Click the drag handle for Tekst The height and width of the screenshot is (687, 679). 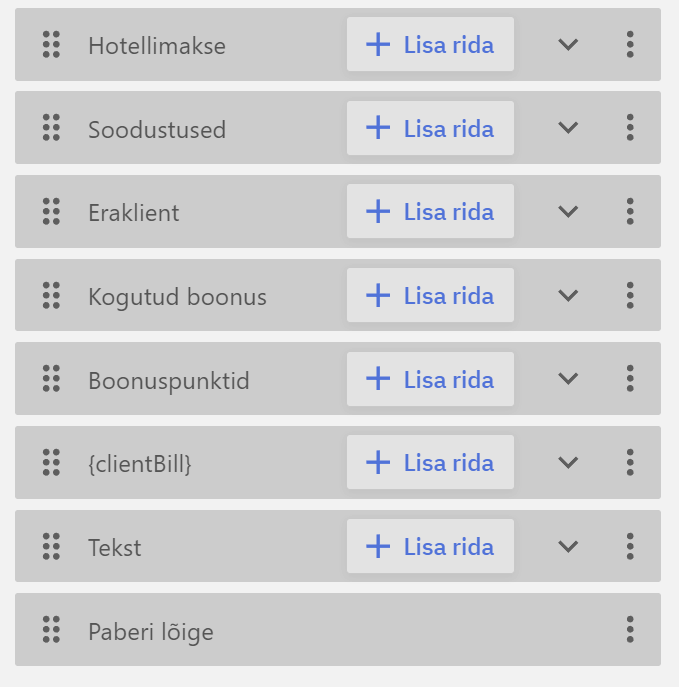(x=51, y=546)
